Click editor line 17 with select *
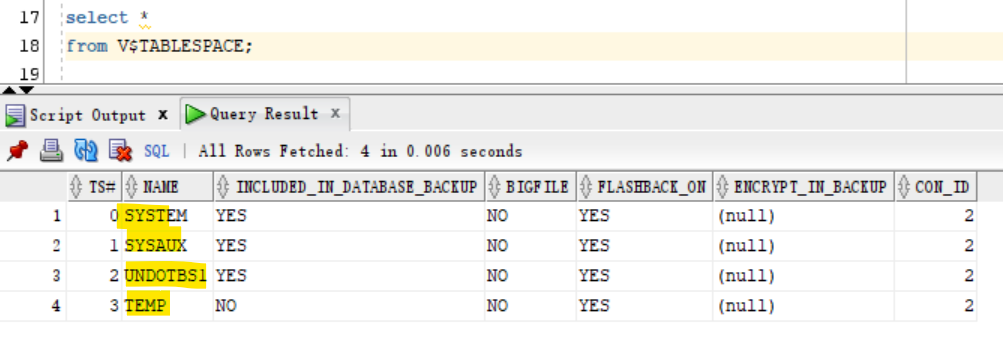1003x361 pixels. pos(108,17)
